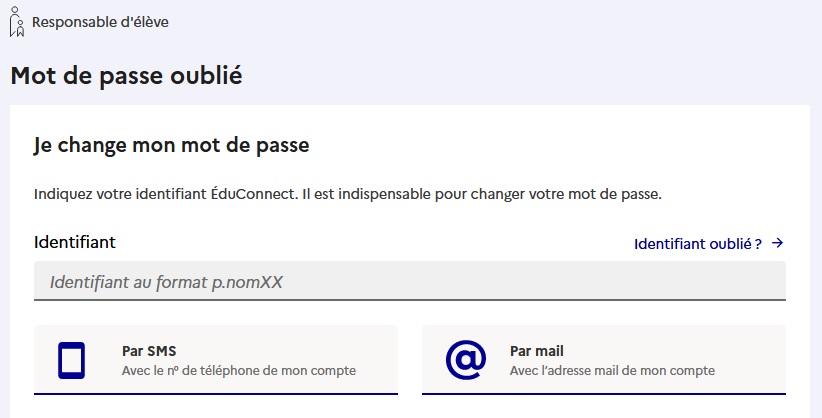Click the Identifiant field label
Image resolution: width=822 pixels, height=418 pixels.
(75, 242)
